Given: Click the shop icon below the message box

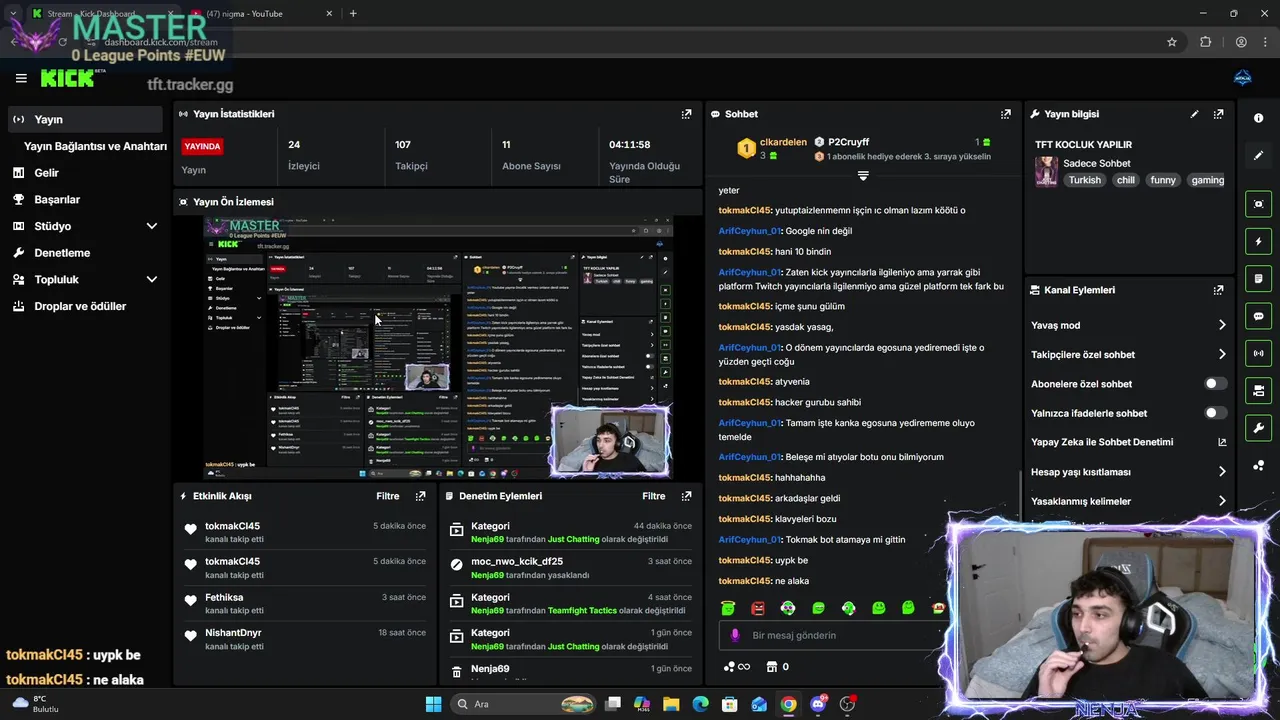Looking at the screenshot, I should [772, 667].
